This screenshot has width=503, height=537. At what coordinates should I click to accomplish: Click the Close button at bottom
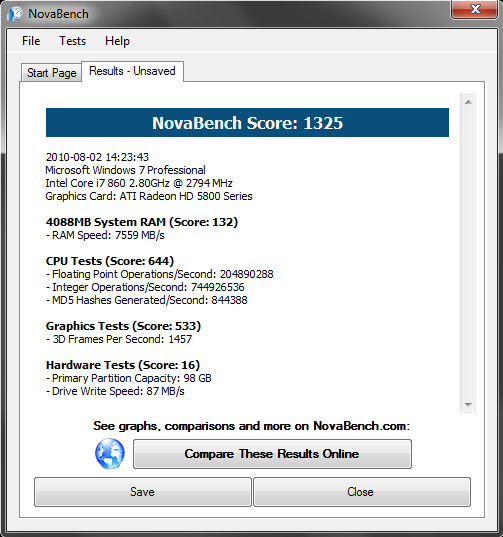click(362, 492)
